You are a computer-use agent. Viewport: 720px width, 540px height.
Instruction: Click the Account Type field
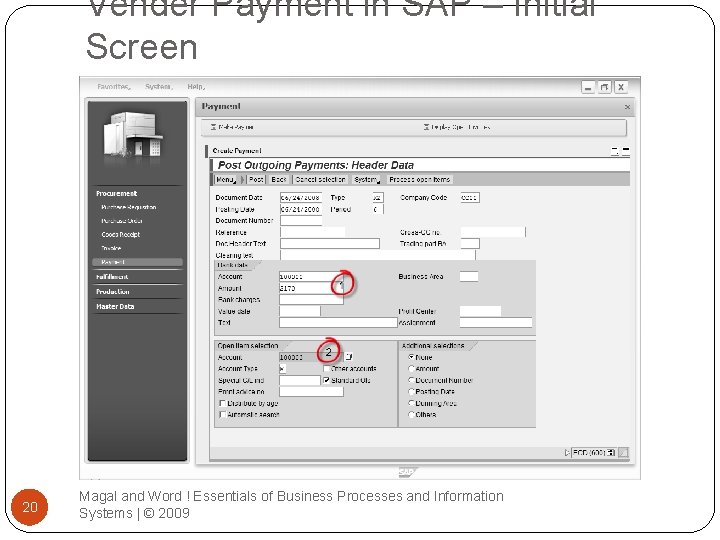pyautogui.click(x=282, y=368)
